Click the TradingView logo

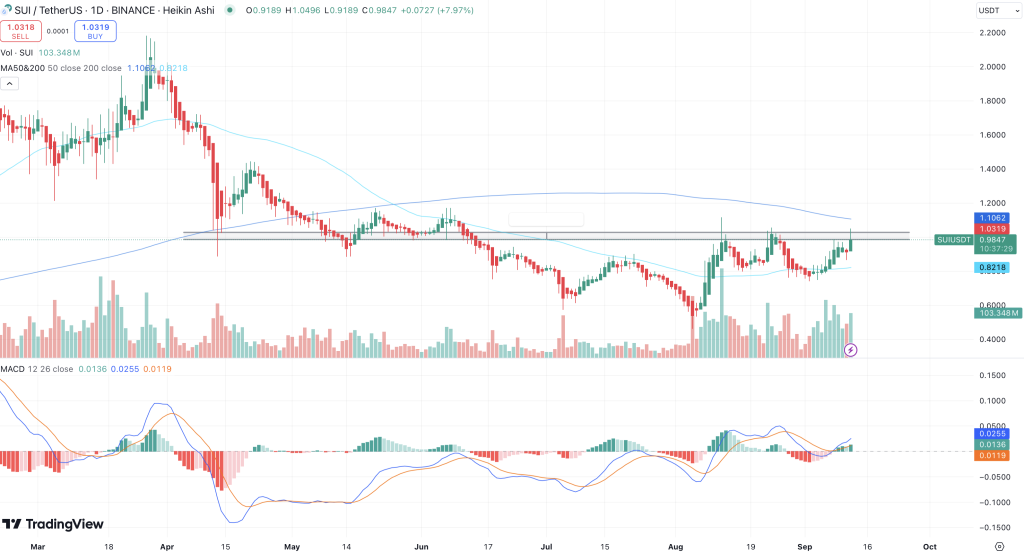[x=53, y=524]
